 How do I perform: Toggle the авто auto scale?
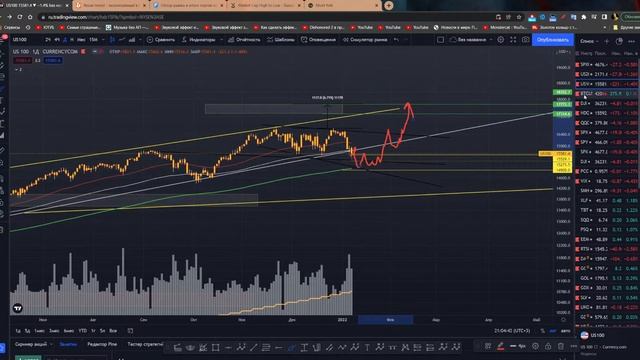[x=565, y=331]
